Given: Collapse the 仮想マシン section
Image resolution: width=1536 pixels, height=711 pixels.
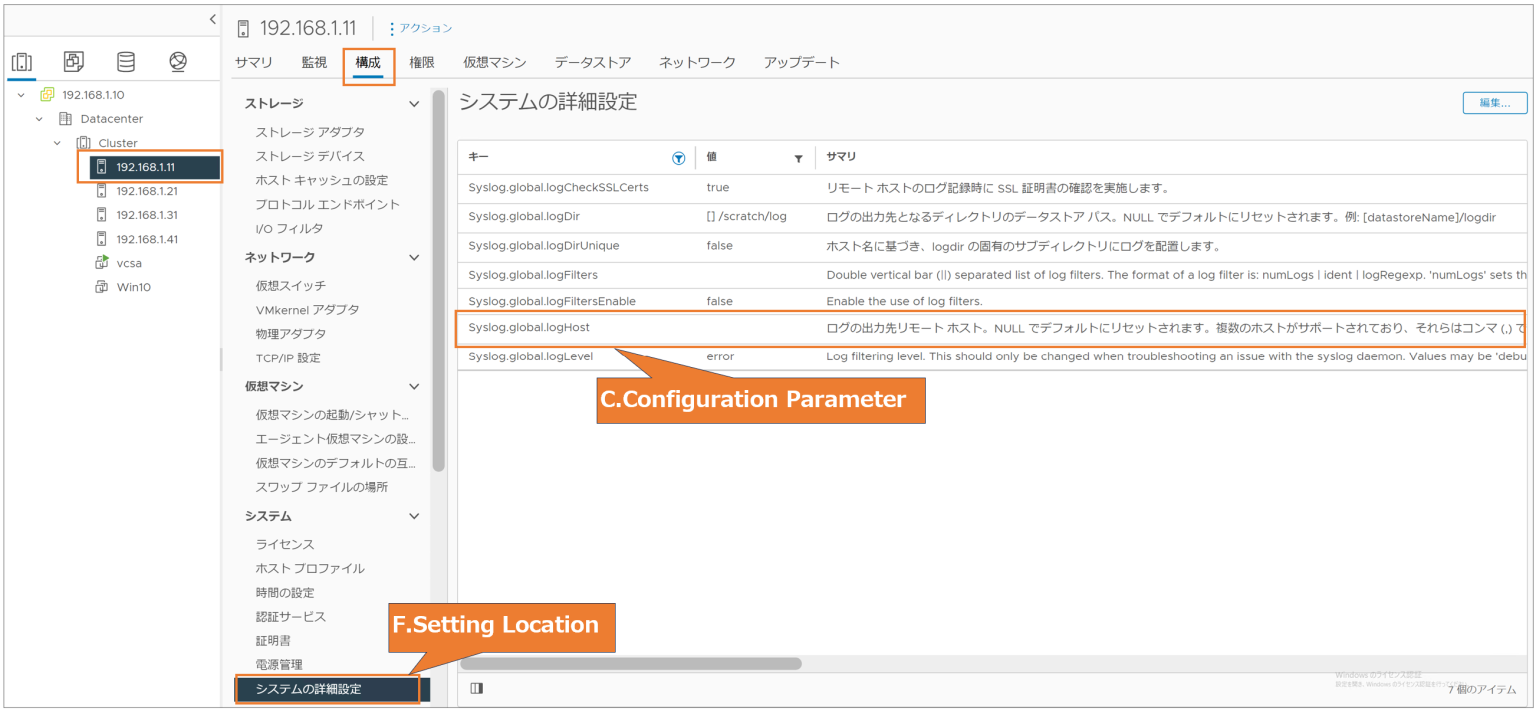Looking at the screenshot, I should [414, 387].
